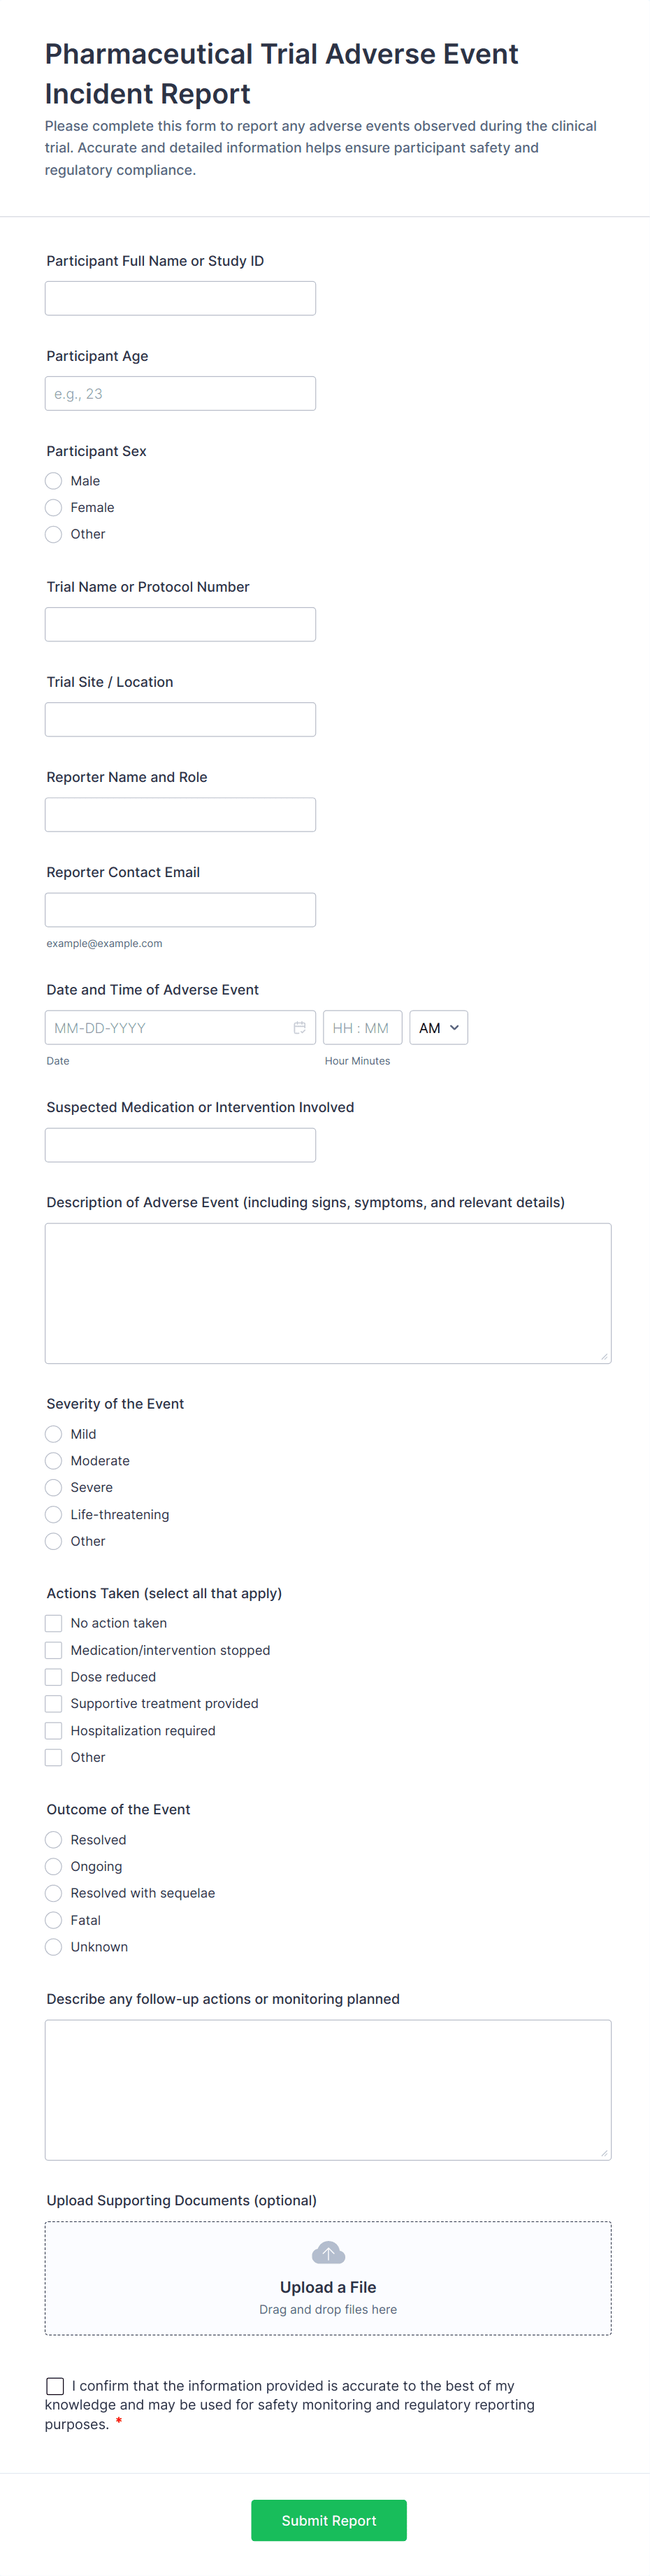Viewport: 650px width, 2576px height.
Task: Click the cloud upload icon
Action: tap(328, 2253)
